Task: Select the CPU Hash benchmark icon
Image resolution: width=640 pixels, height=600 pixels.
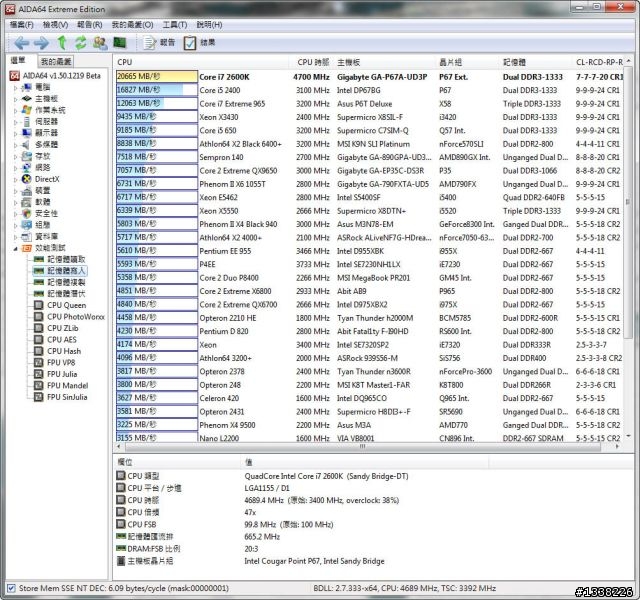Action: pyautogui.click(x=39, y=351)
